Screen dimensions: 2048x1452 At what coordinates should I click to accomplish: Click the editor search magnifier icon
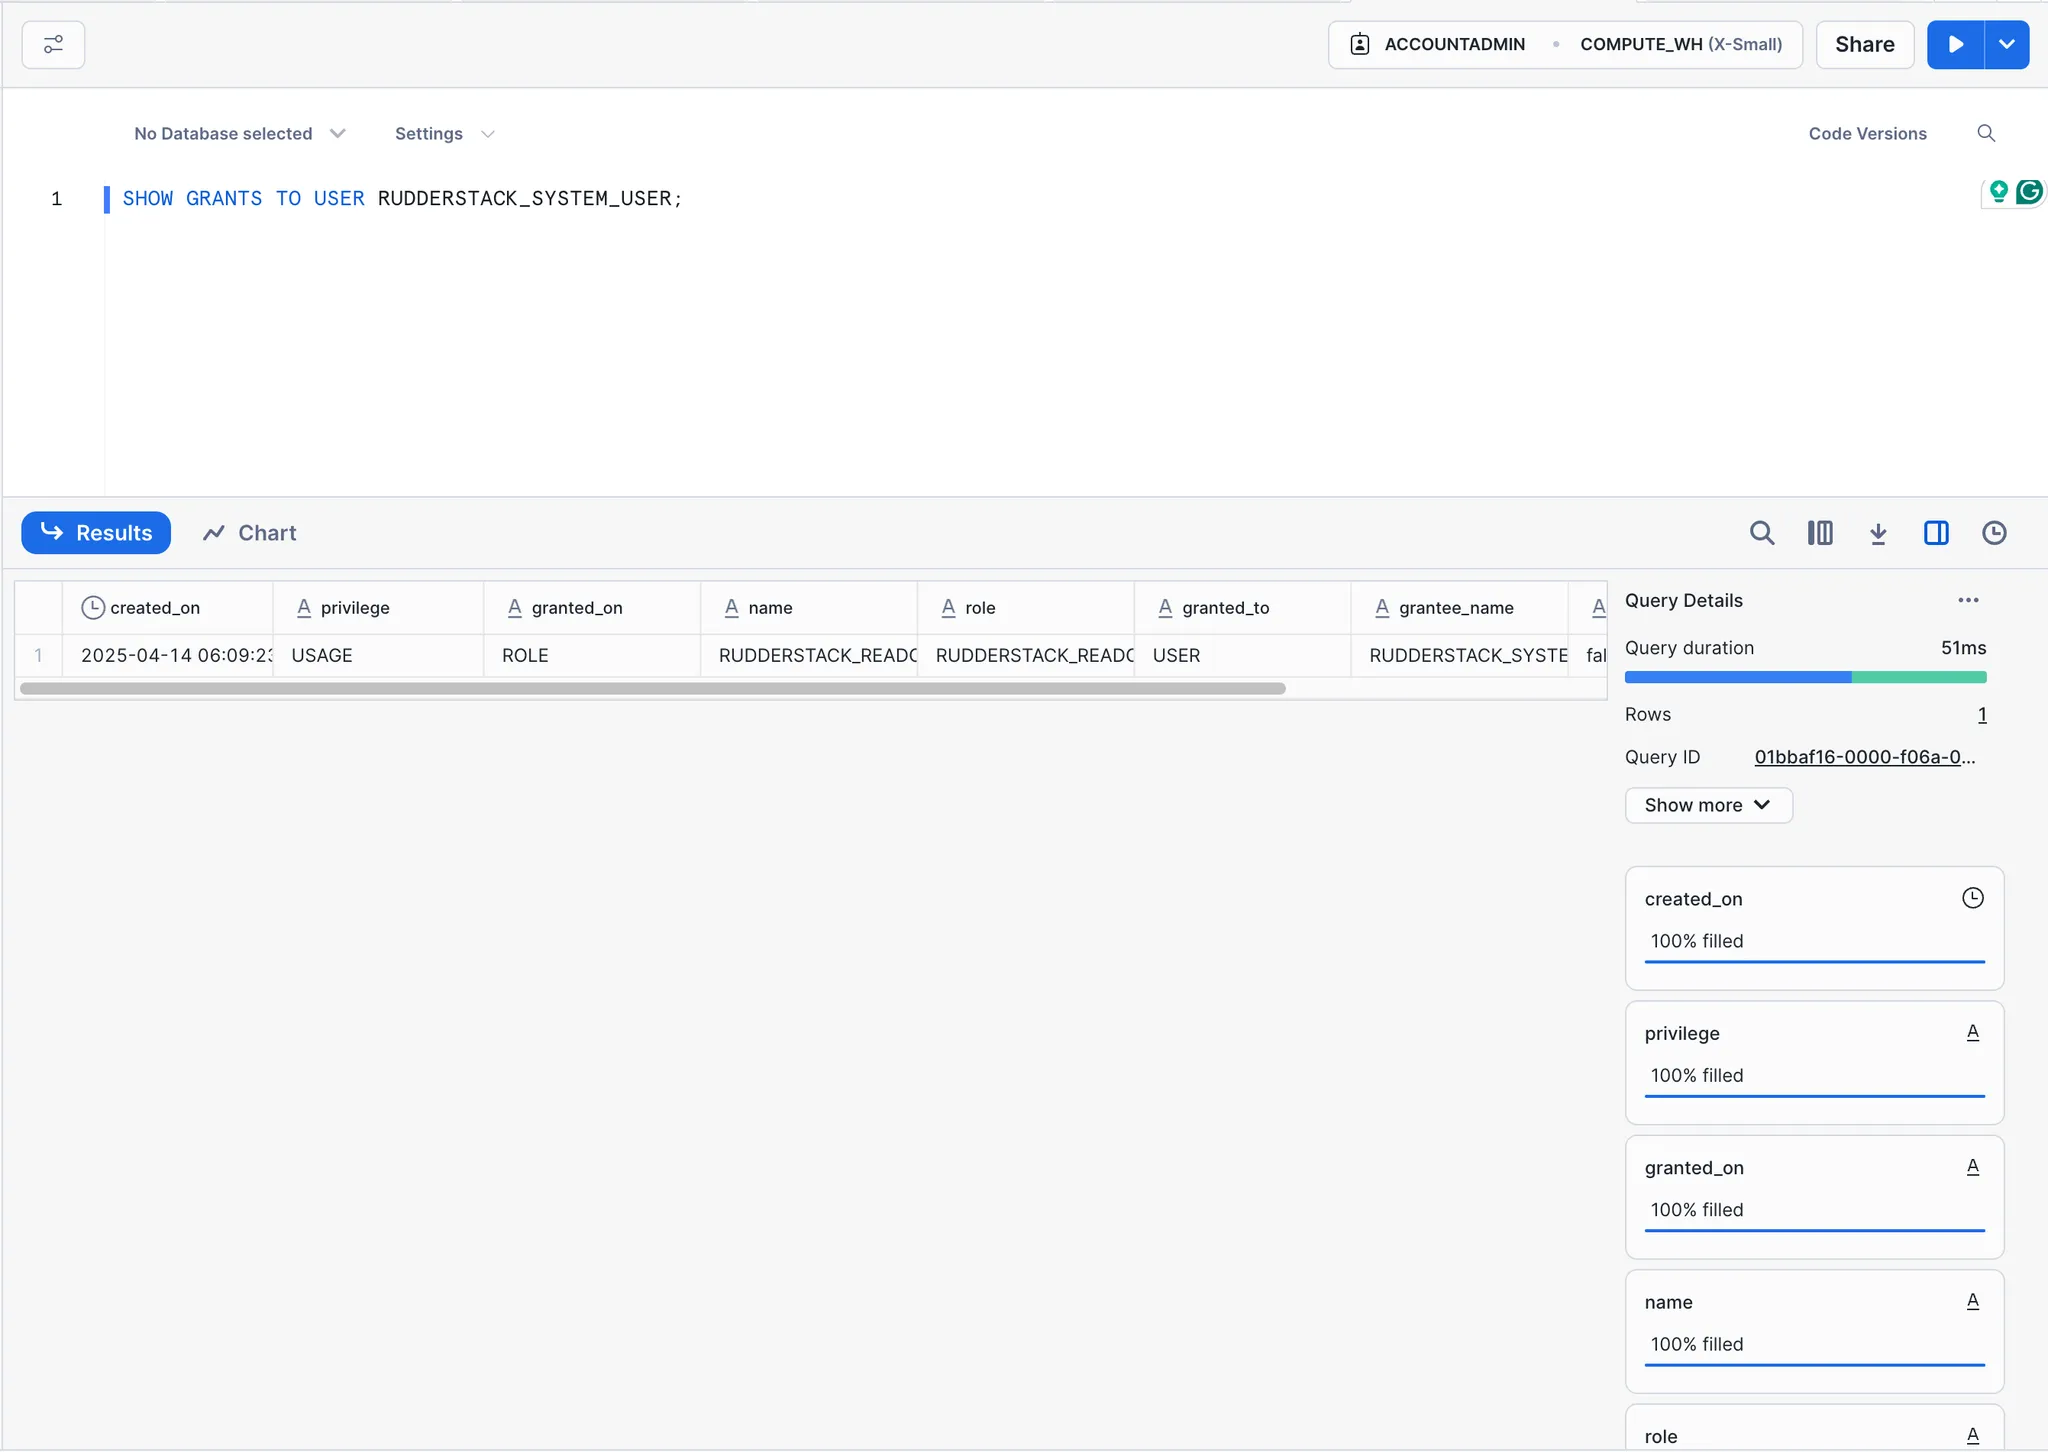[1986, 134]
